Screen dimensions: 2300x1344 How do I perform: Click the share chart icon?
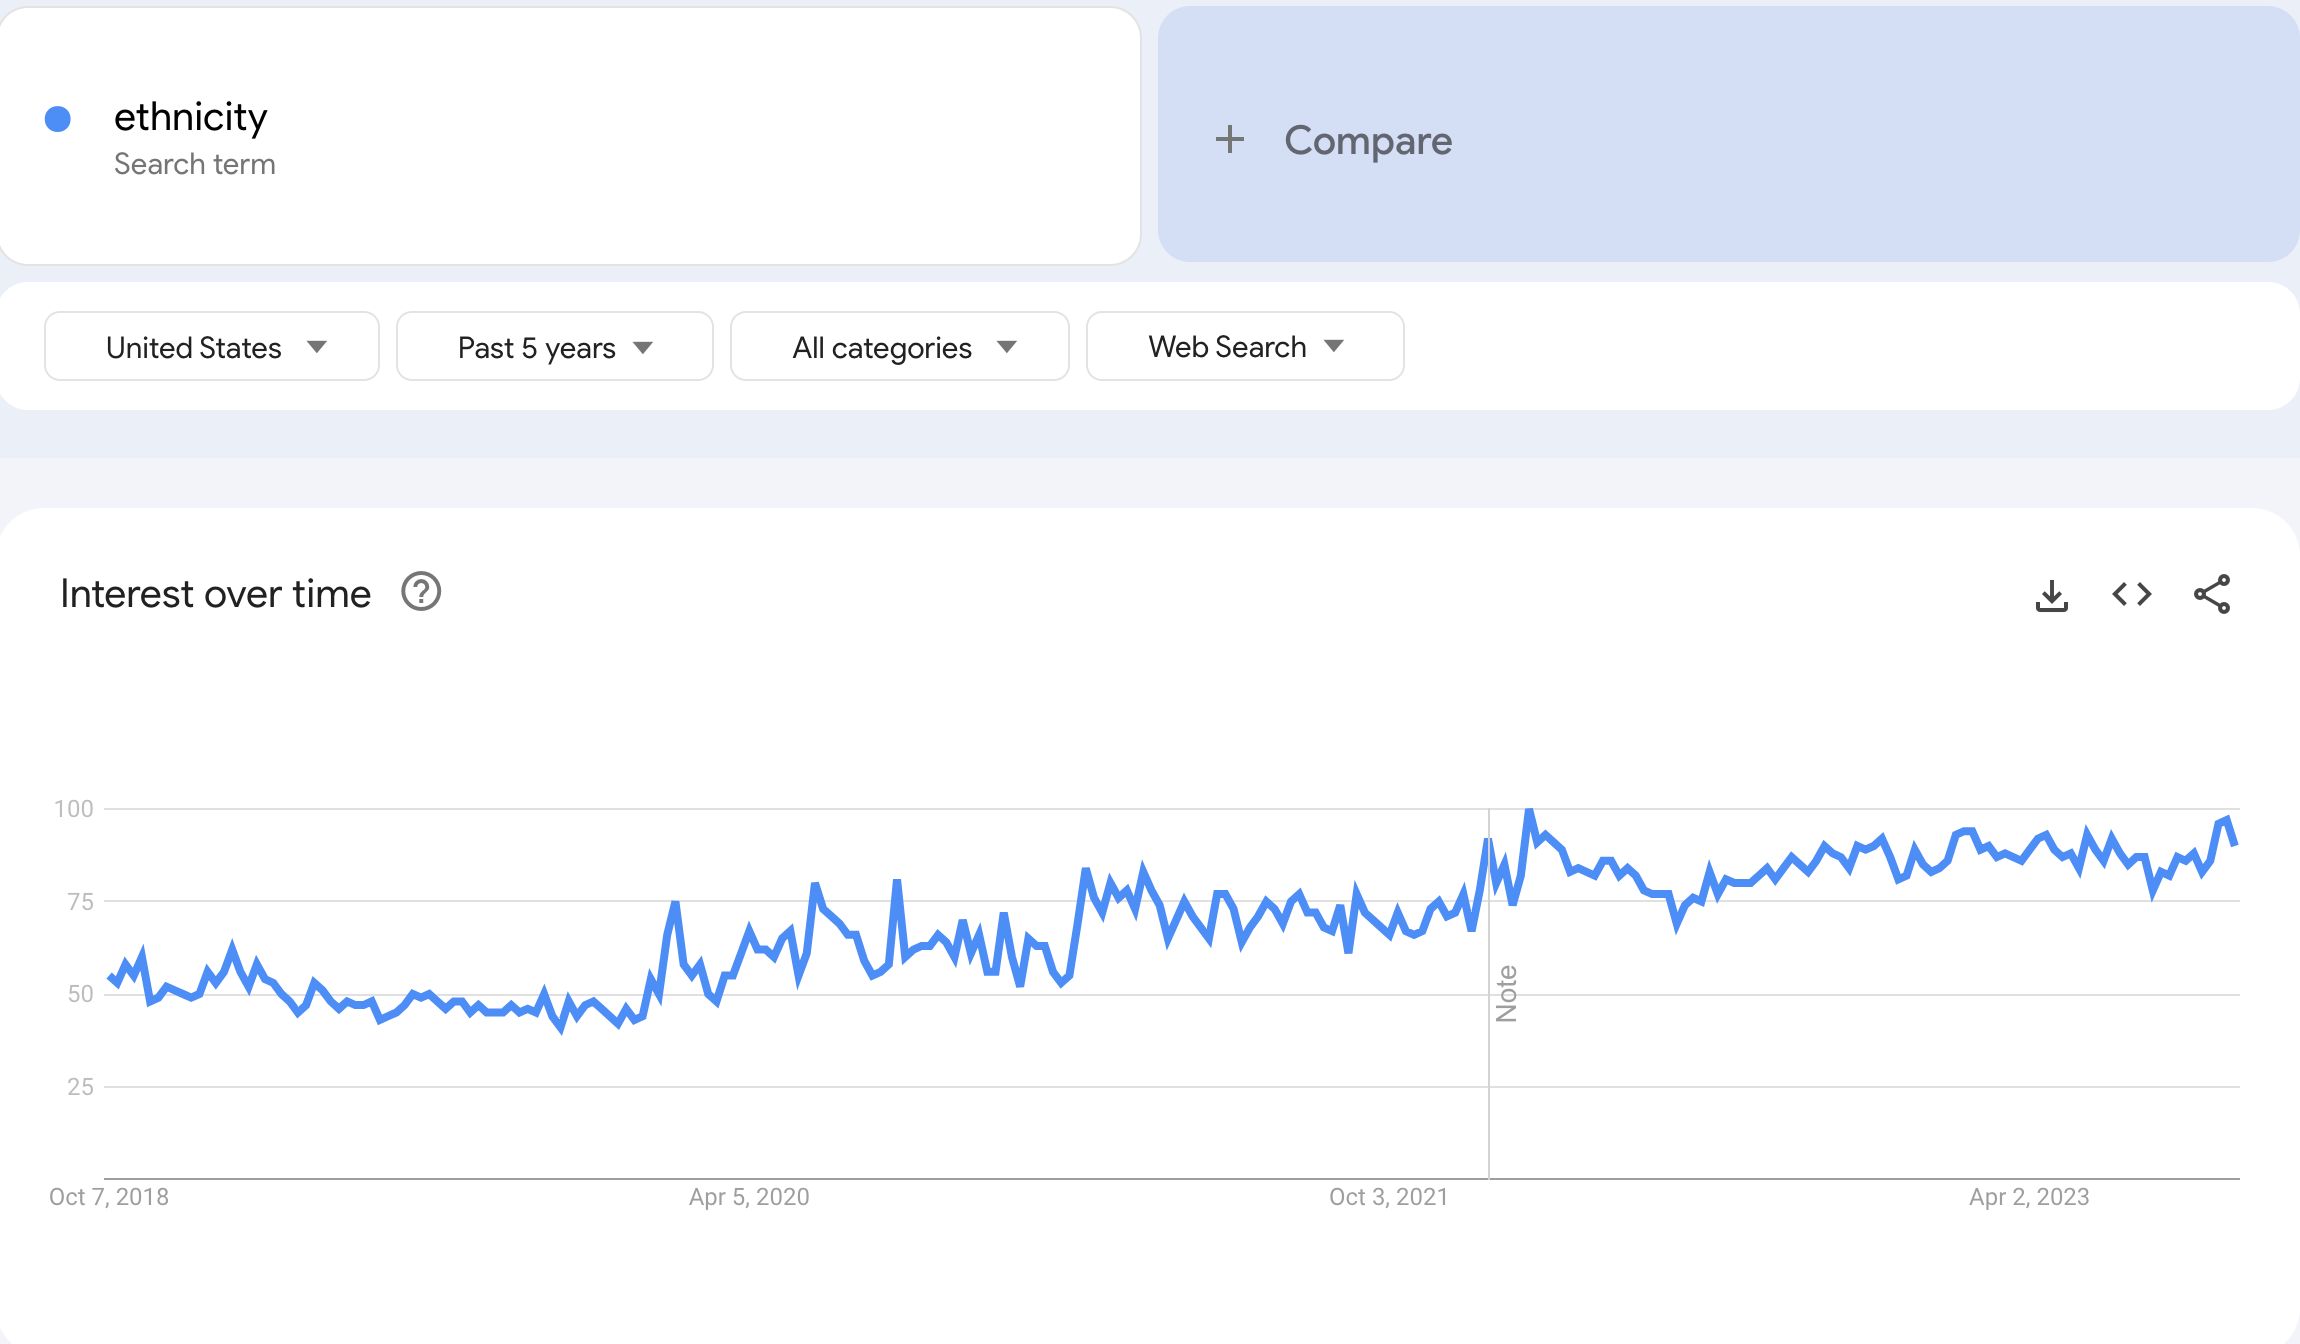point(2211,595)
